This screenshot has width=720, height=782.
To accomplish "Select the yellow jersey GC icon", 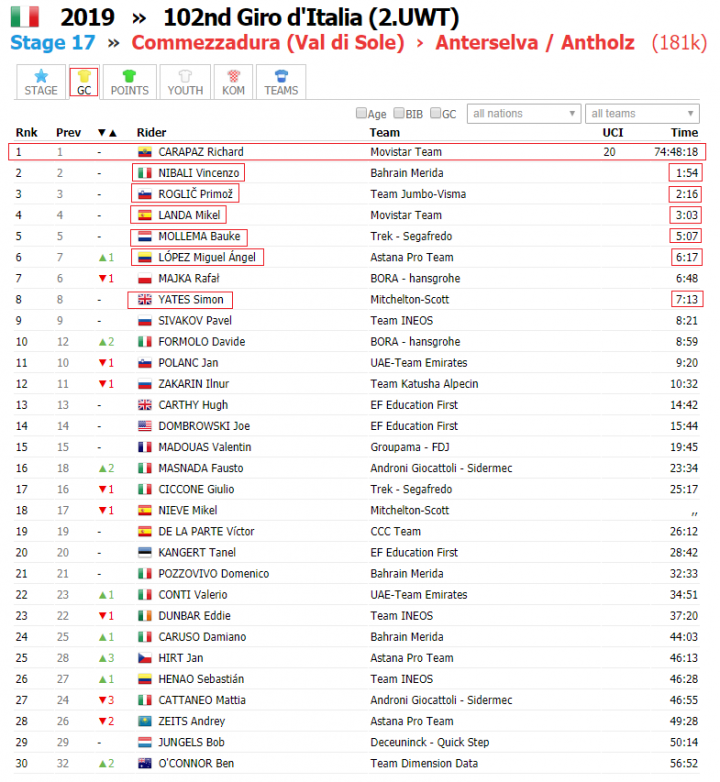I will 84,76.
